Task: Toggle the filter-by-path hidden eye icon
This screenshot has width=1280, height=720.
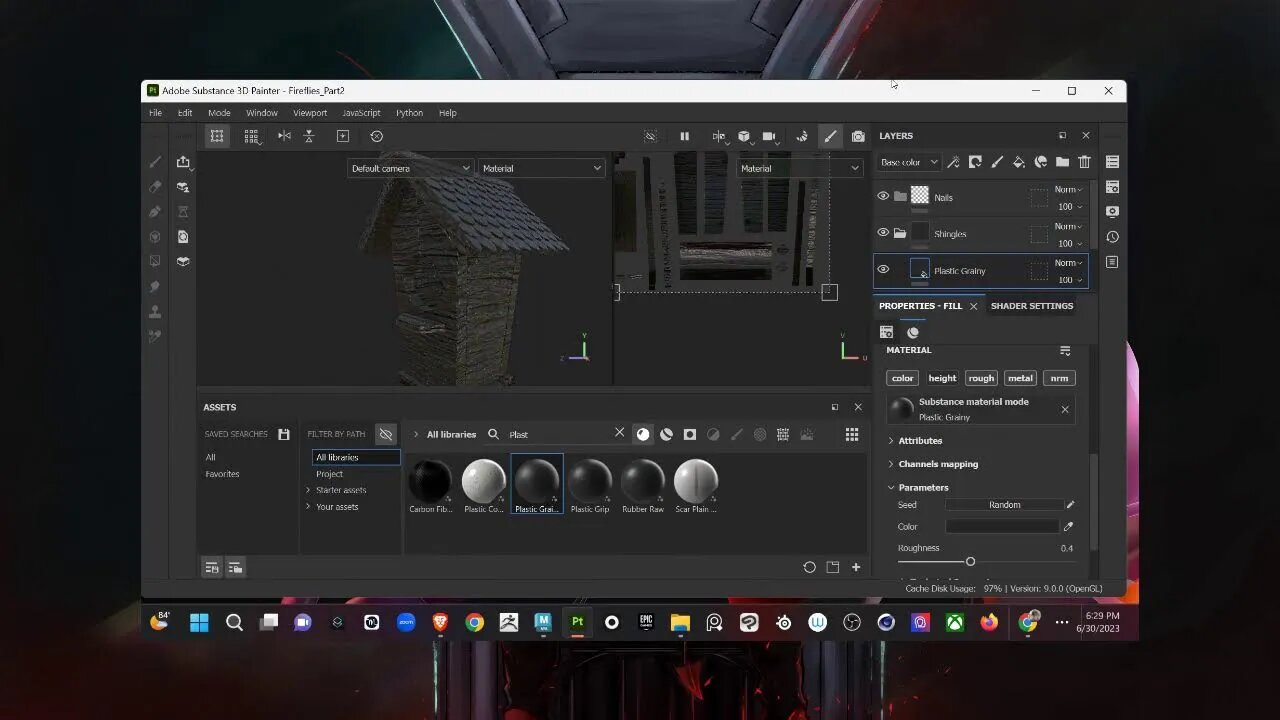Action: [x=385, y=434]
